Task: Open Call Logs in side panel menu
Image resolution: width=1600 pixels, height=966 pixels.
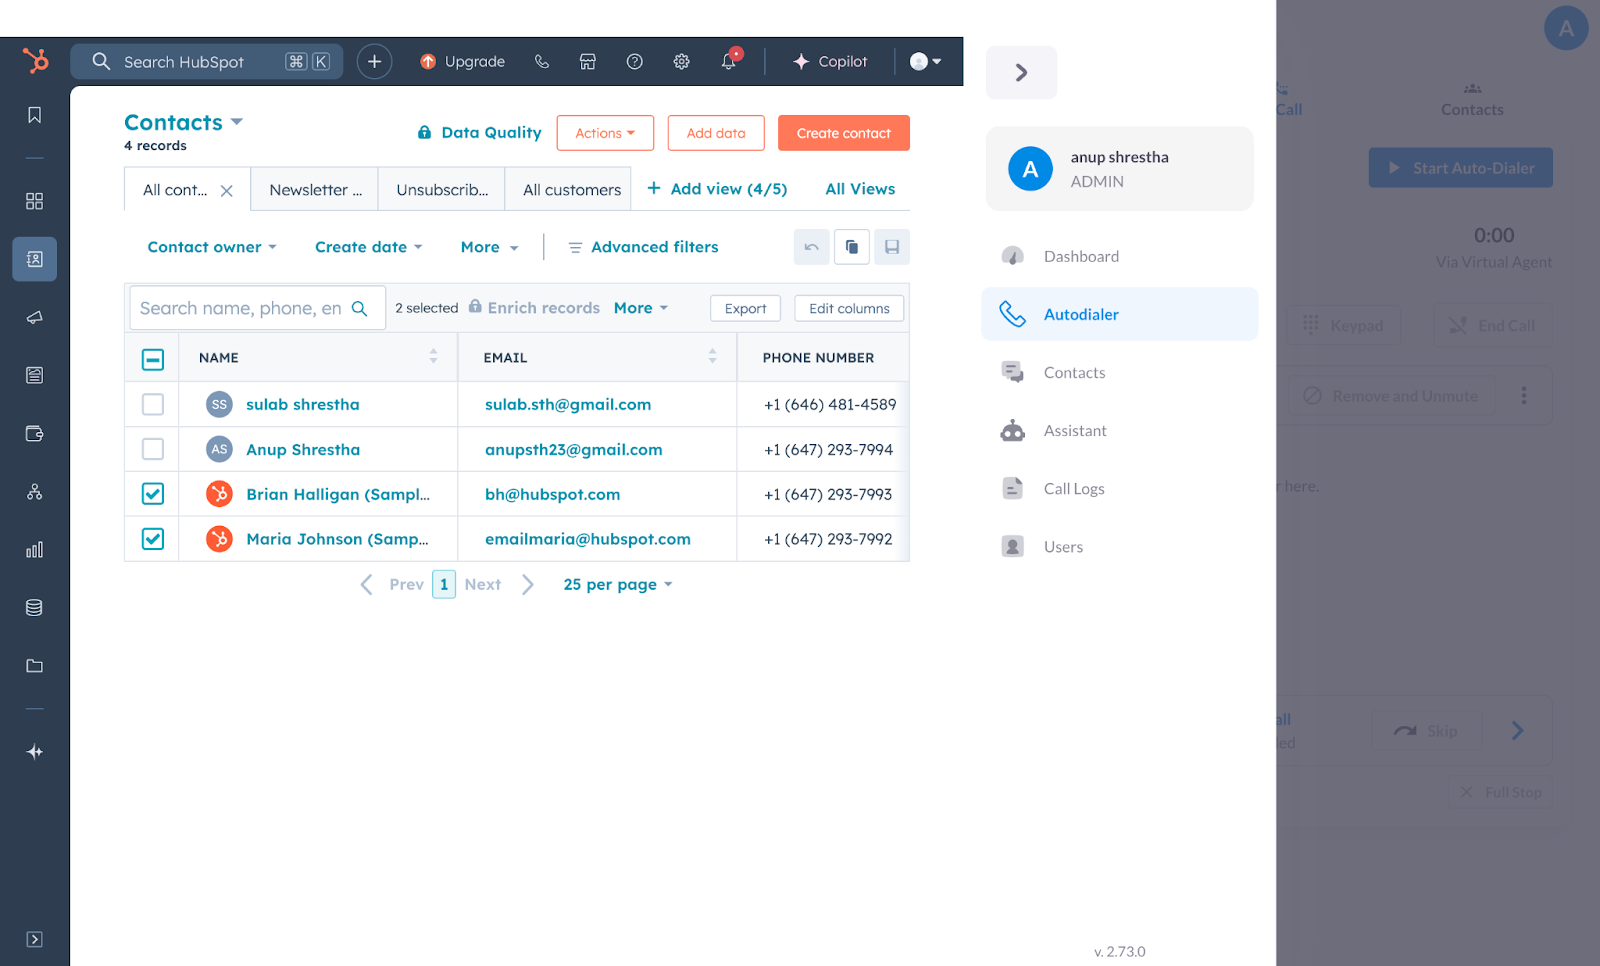Action: click(1120, 488)
